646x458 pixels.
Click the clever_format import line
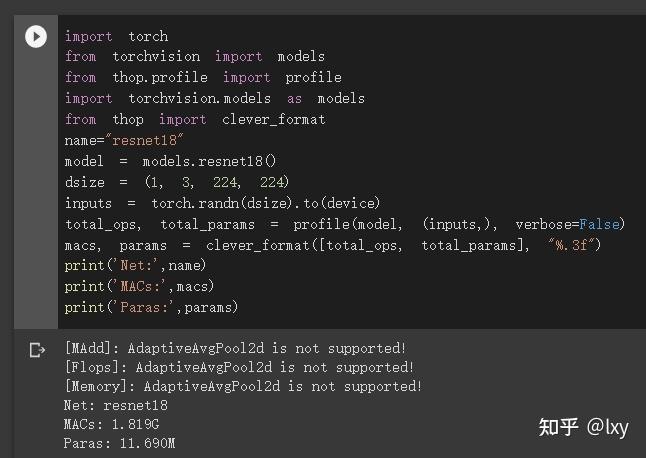[194, 119]
